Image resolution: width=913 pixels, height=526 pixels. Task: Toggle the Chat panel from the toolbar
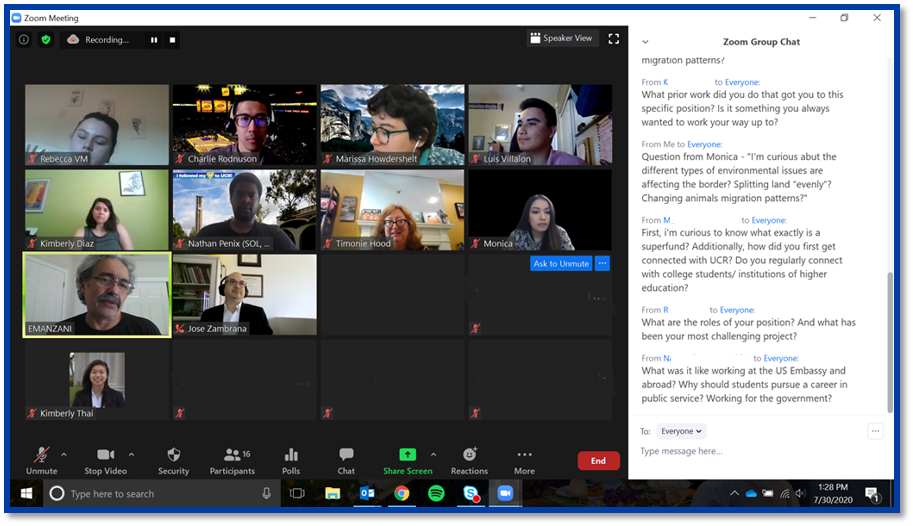(x=346, y=460)
